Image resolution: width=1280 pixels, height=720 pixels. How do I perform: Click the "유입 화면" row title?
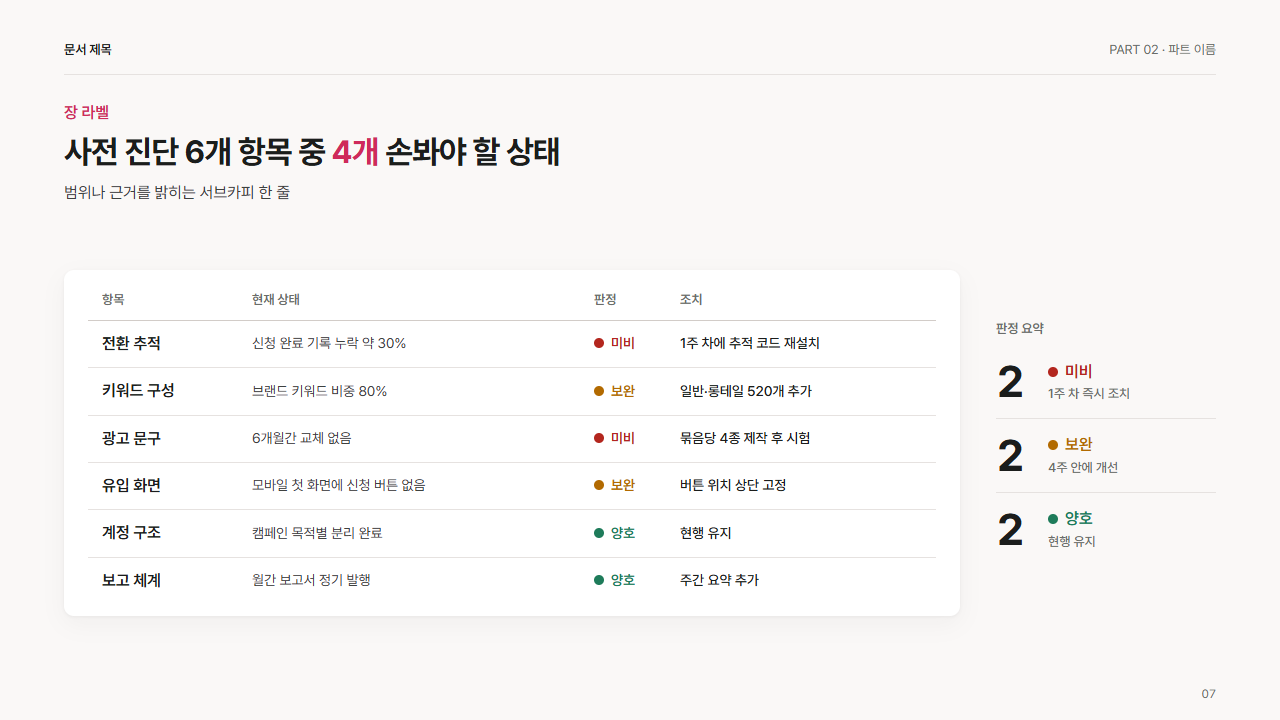pyautogui.click(x=131, y=485)
